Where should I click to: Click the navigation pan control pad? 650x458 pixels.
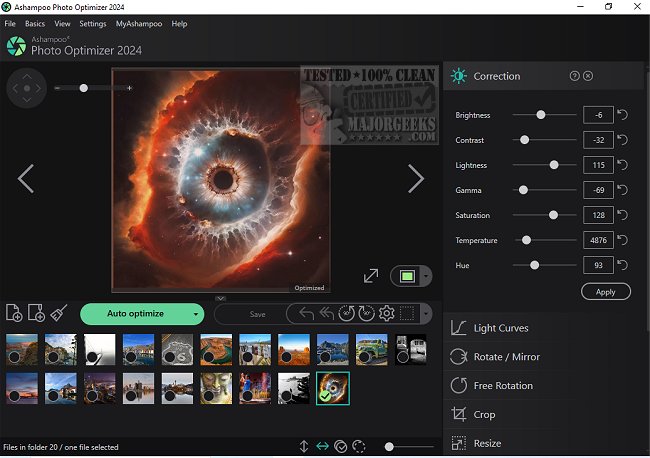(27, 88)
